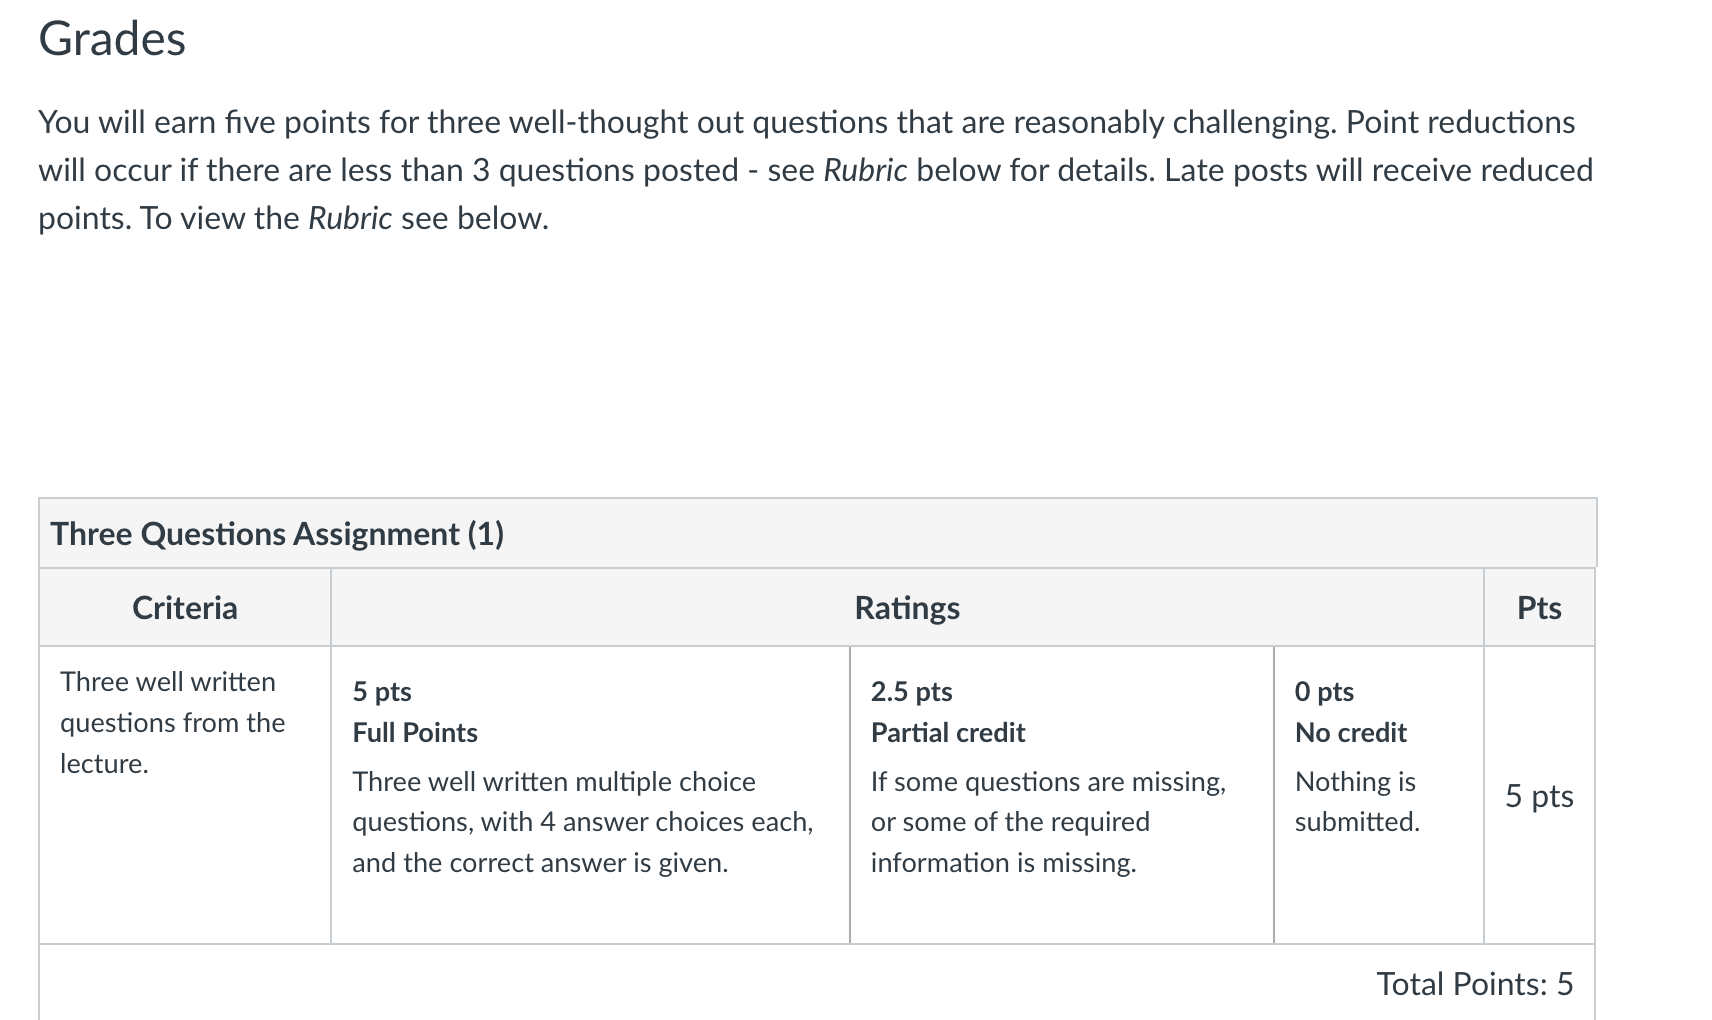The image size is (1712, 1020).
Task: Click the Pts column header
Action: [1539, 608]
